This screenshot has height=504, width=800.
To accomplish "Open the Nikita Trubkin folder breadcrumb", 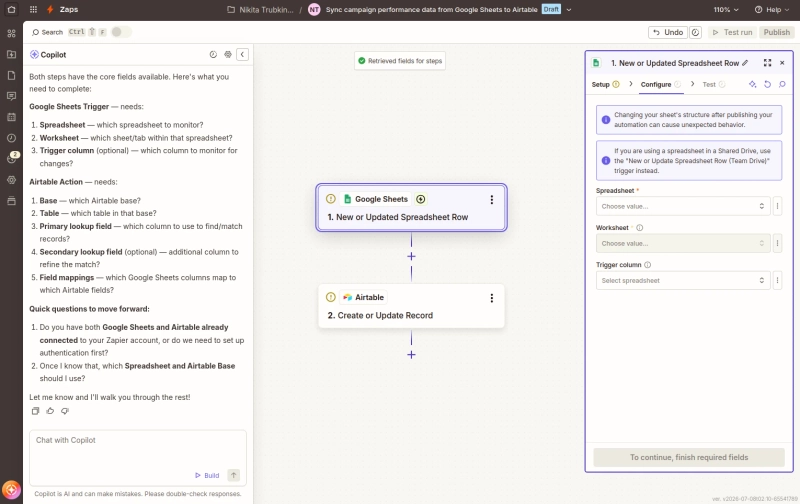I will point(260,9).
